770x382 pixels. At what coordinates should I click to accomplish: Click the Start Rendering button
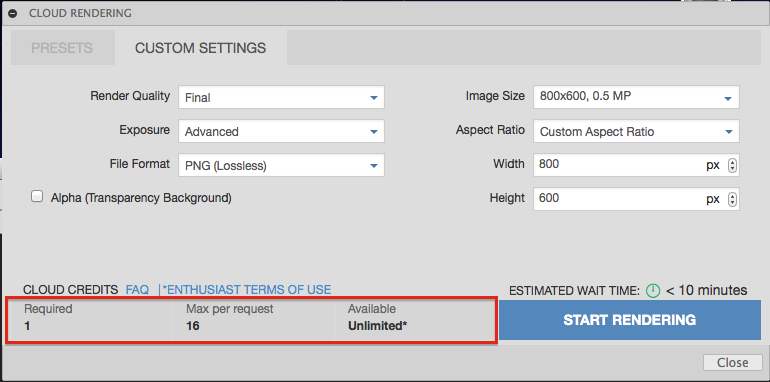click(x=630, y=320)
